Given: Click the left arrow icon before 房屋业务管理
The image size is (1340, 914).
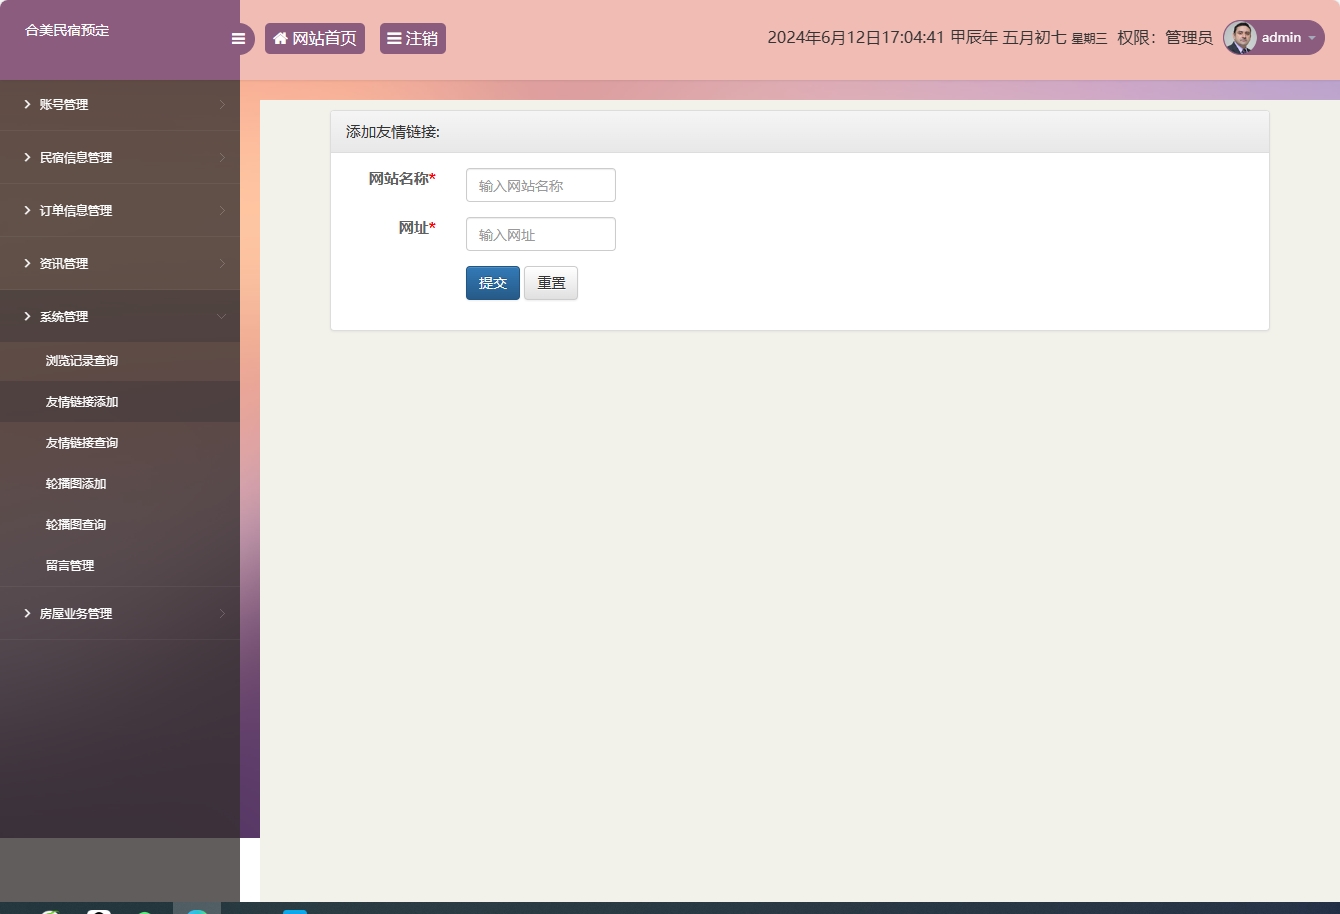Looking at the screenshot, I should [x=28, y=613].
